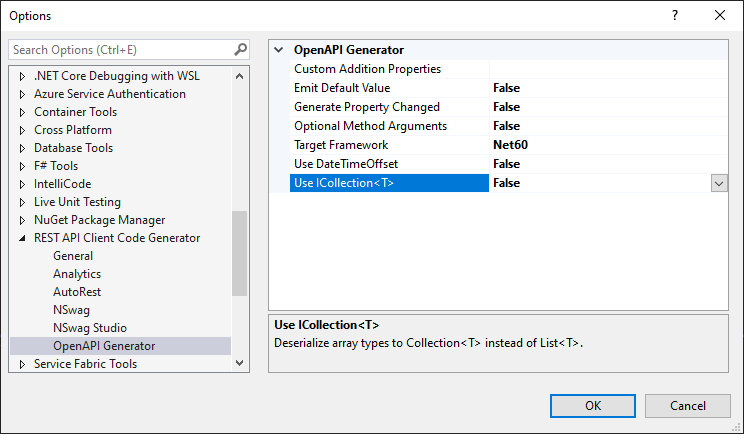This screenshot has height=434, width=744.
Task: Click the False value of Optional Method Arguments
Action: pyautogui.click(x=506, y=126)
